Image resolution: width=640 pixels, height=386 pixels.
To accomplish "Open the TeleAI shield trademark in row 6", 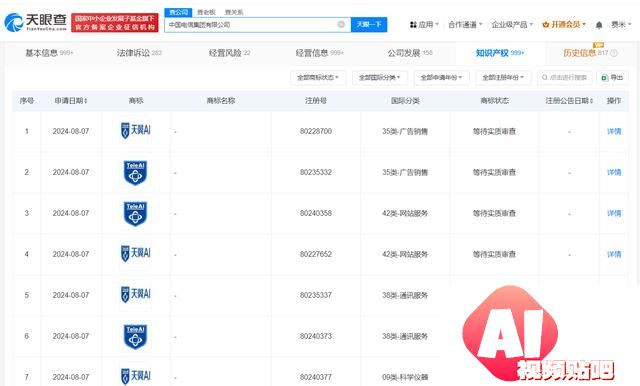I will pyautogui.click(x=136, y=337).
